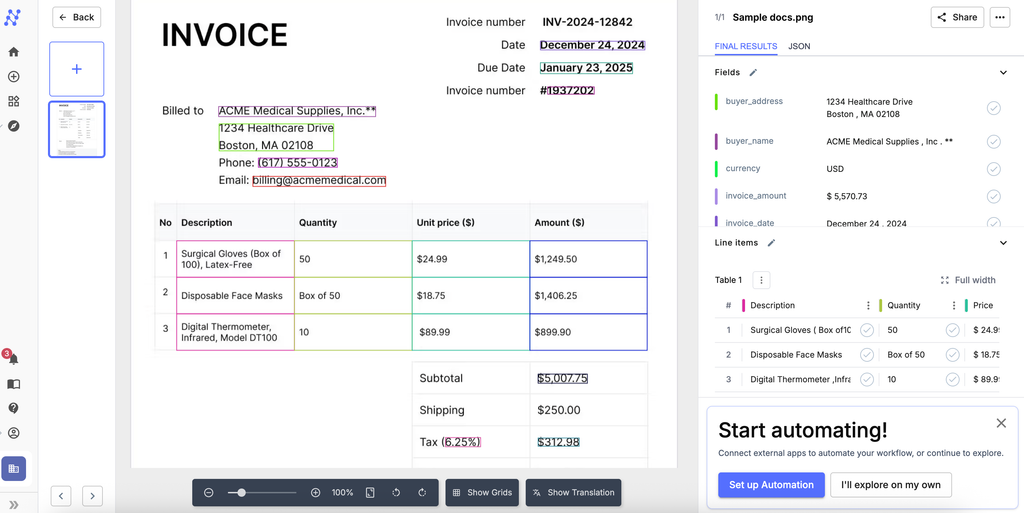Click the Set up Automation button
Screen dimensions: 1024x513
pos(770,485)
